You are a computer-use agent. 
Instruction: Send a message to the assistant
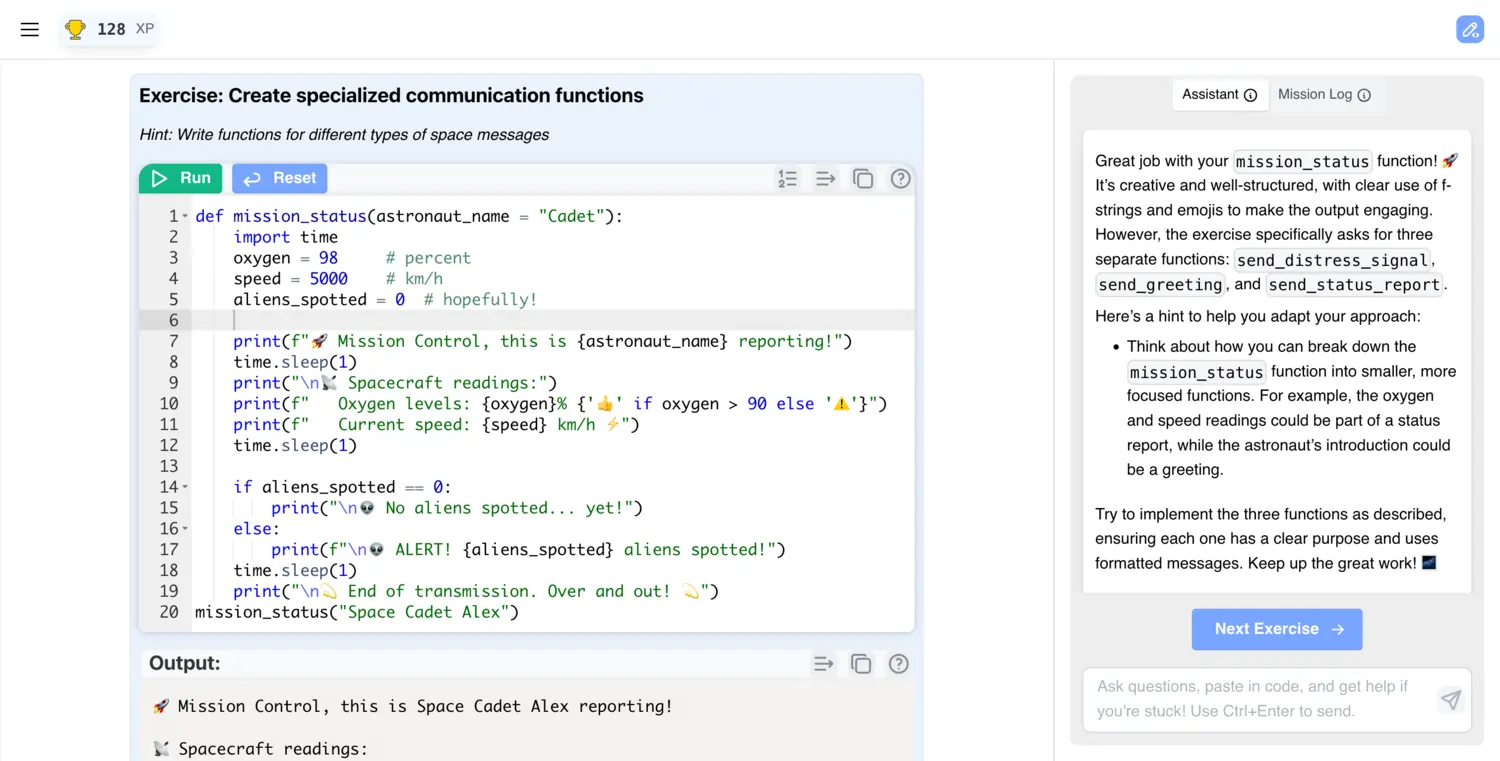1450,700
